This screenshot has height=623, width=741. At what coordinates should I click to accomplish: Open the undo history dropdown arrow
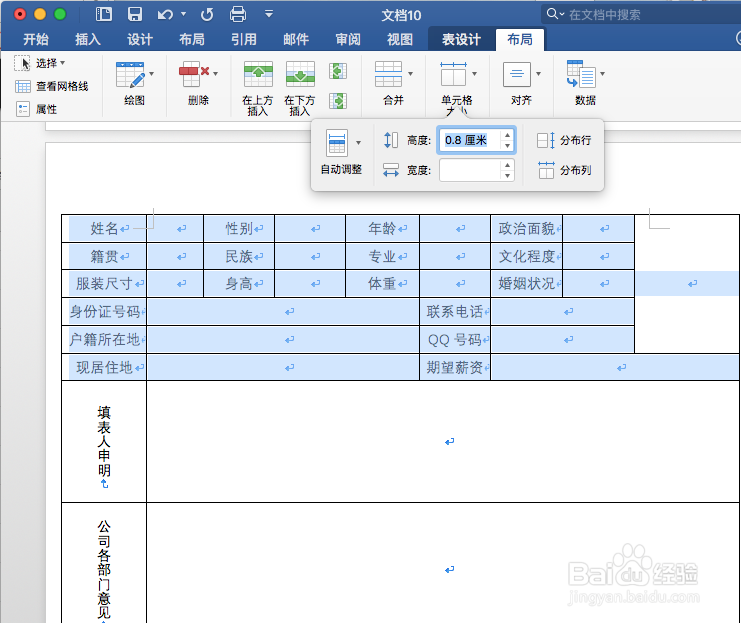point(183,15)
